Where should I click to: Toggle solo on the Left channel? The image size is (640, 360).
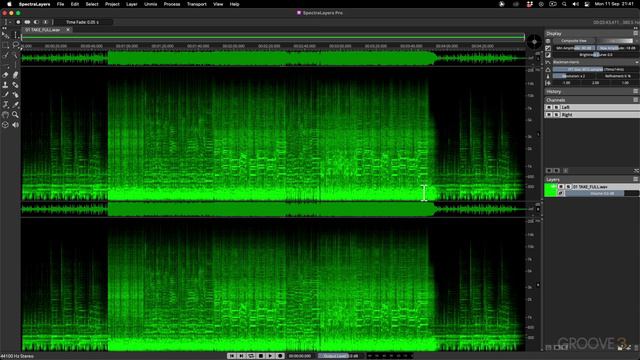[x=556, y=107]
